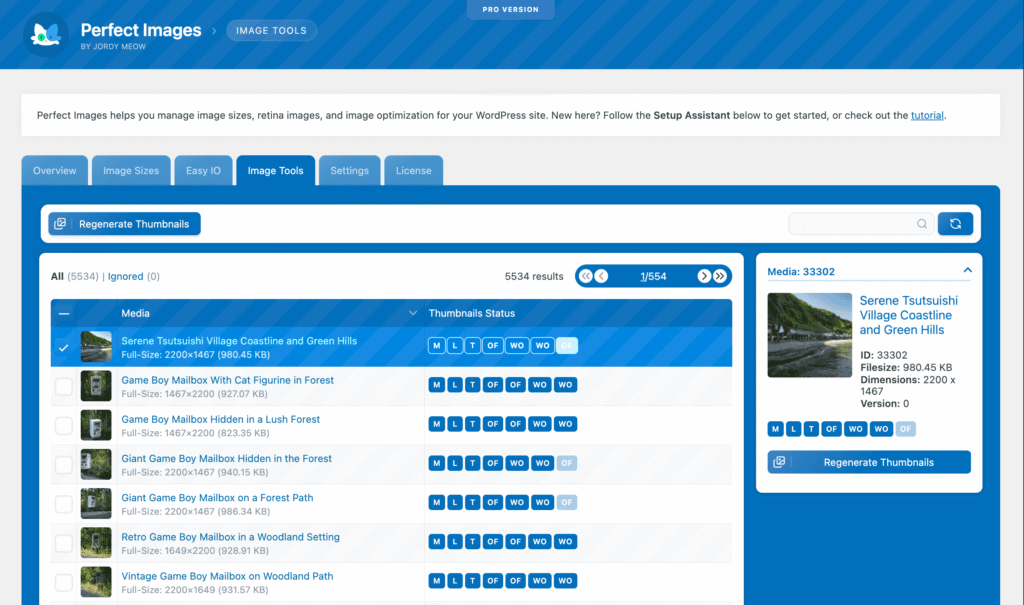Toggle the select-all checkbox in the header
Screen dimensions: 1024x605
(64, 313)
